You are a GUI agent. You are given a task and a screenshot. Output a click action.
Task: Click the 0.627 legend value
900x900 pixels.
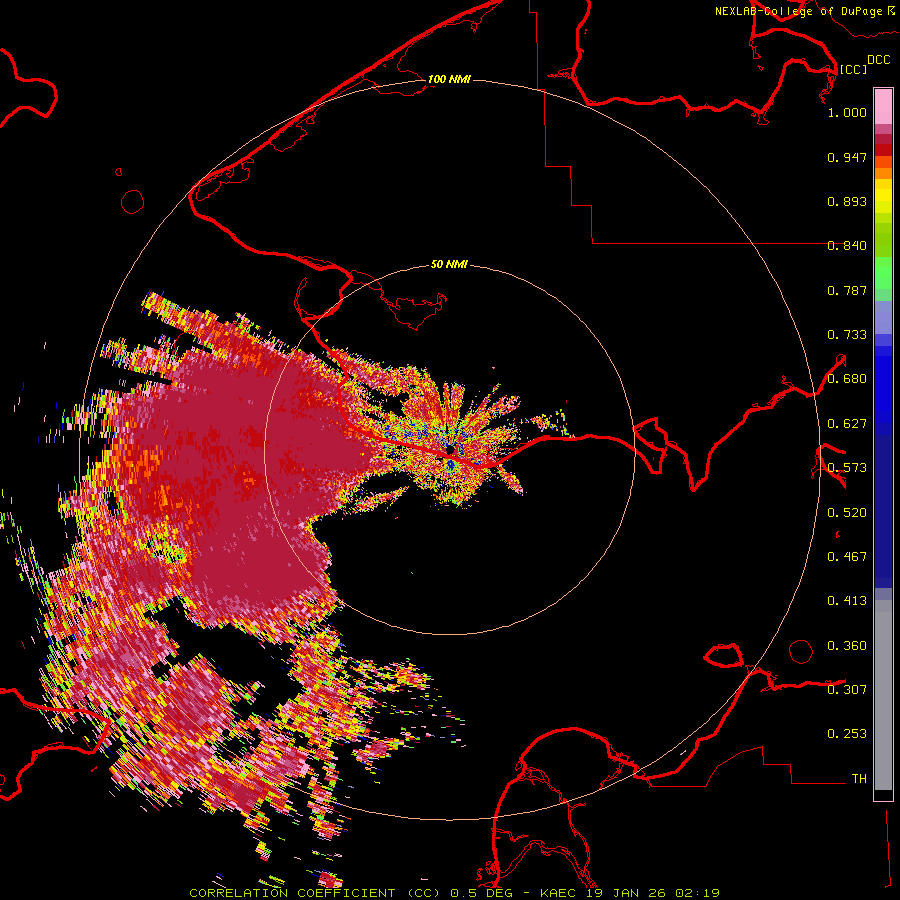[x=847, y=424]
